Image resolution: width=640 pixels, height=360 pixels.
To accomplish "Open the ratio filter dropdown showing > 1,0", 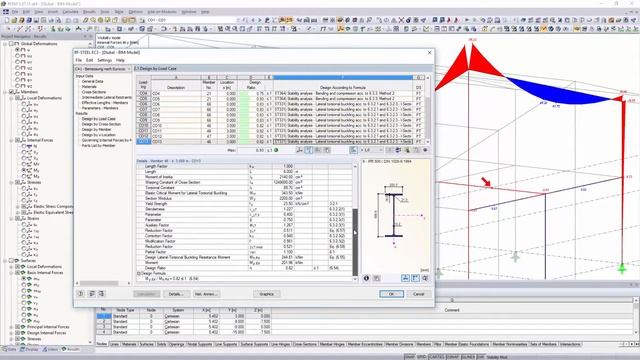I will coord(371,150).
